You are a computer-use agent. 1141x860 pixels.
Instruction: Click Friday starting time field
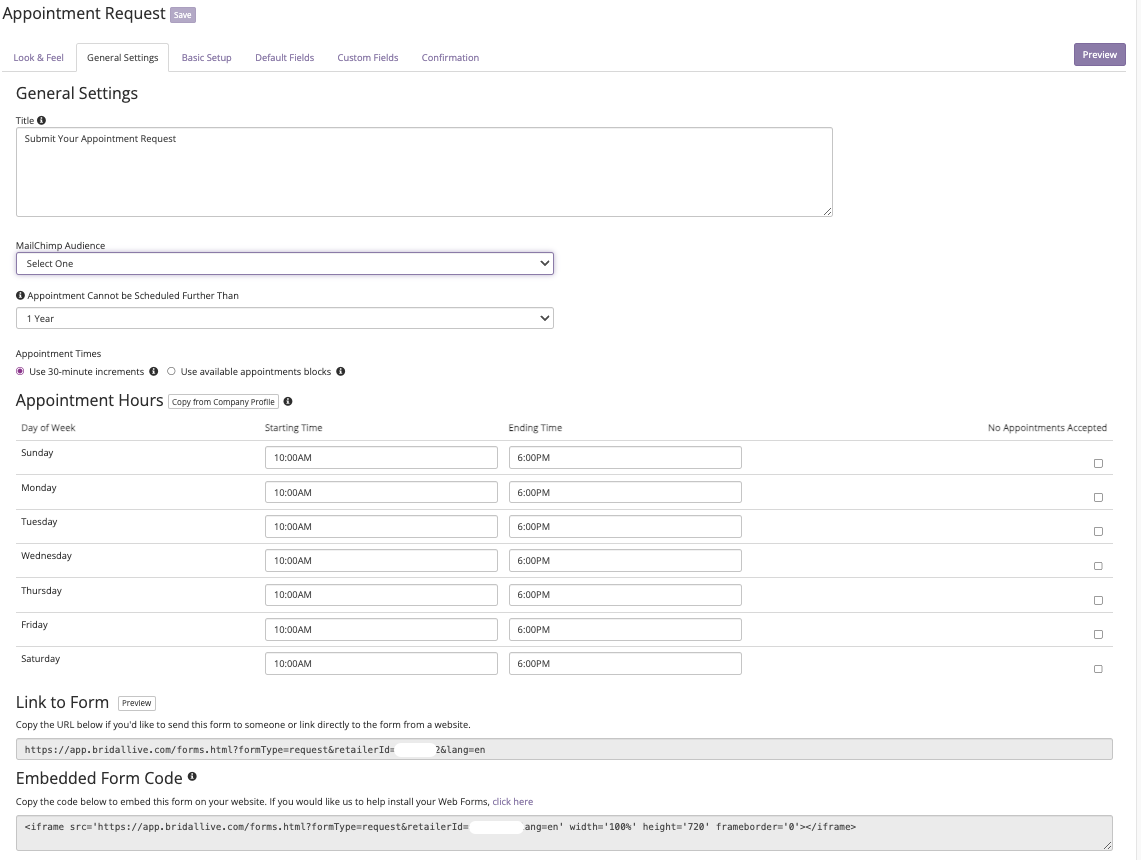(x=381, y=629)
